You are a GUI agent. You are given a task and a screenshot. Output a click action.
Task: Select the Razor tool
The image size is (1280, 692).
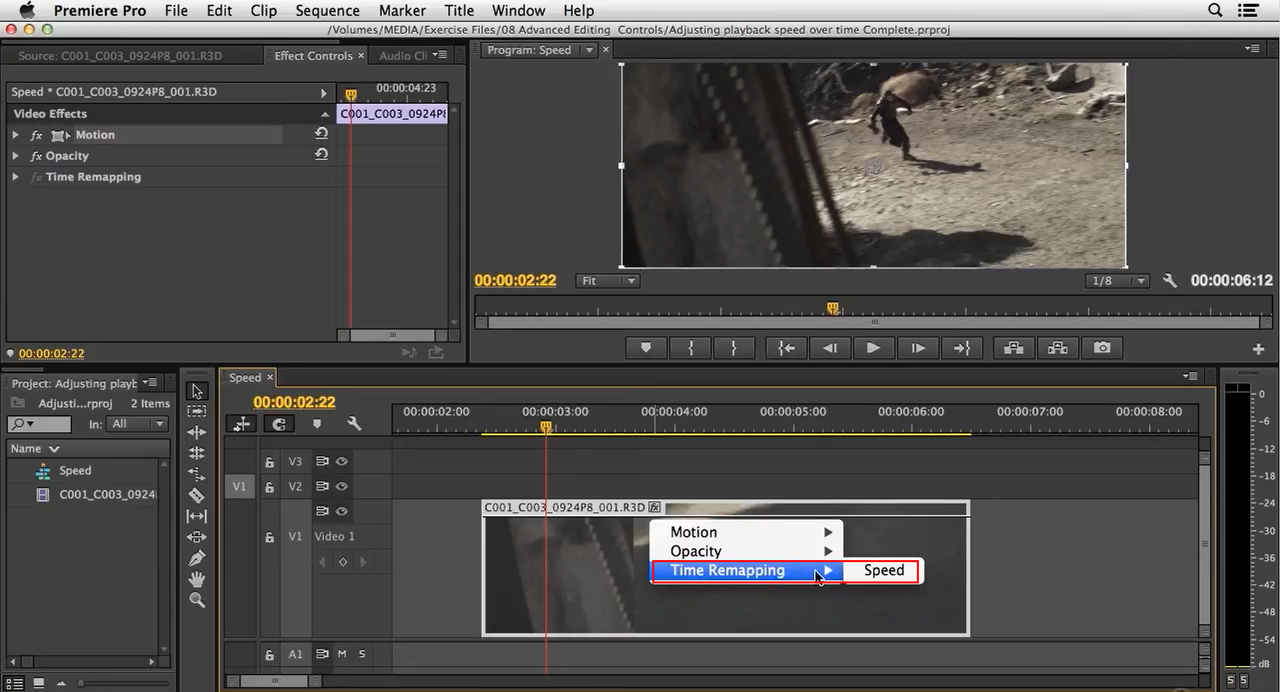197,495
